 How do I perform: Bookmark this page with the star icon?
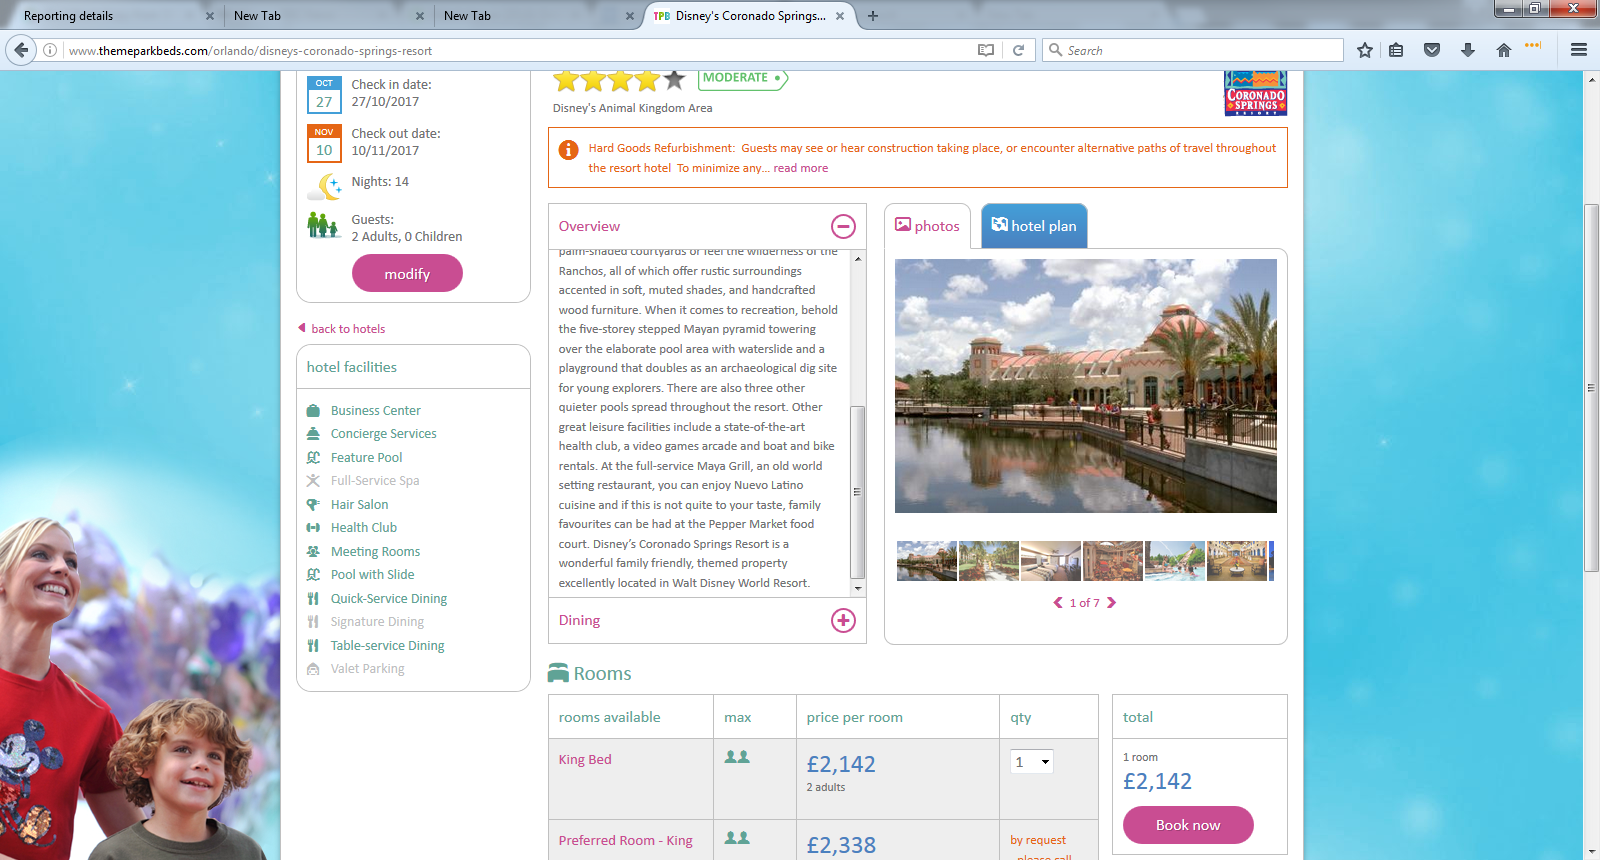click(x=1365, y=50)
